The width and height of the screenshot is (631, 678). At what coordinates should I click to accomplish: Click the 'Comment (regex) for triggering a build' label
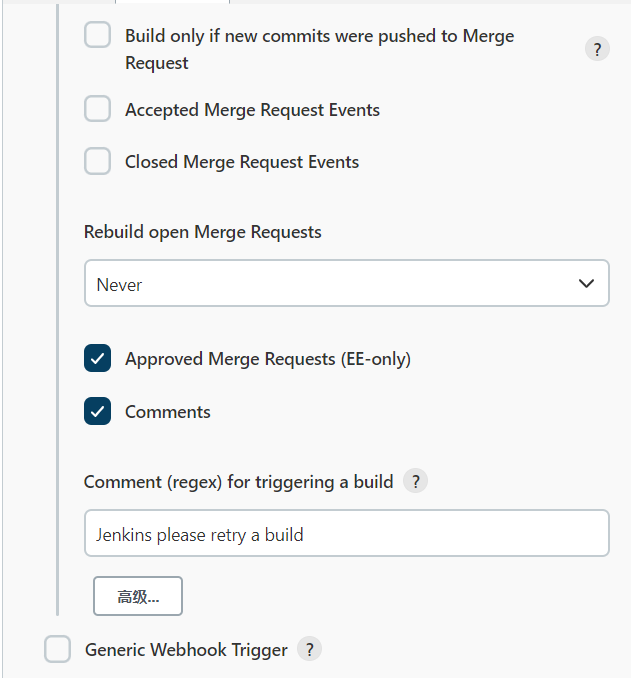(238, 482)
